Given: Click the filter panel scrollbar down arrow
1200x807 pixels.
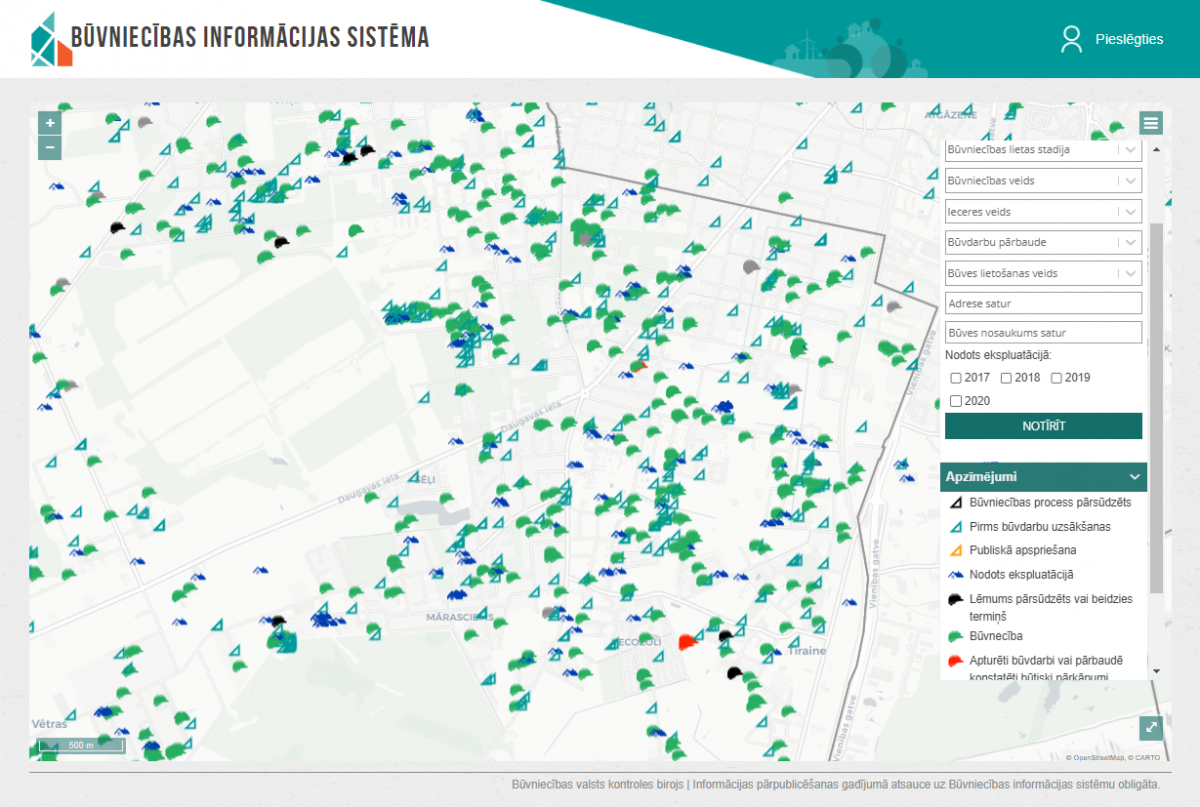Looking at the screenshot, I should [1157, 671].
